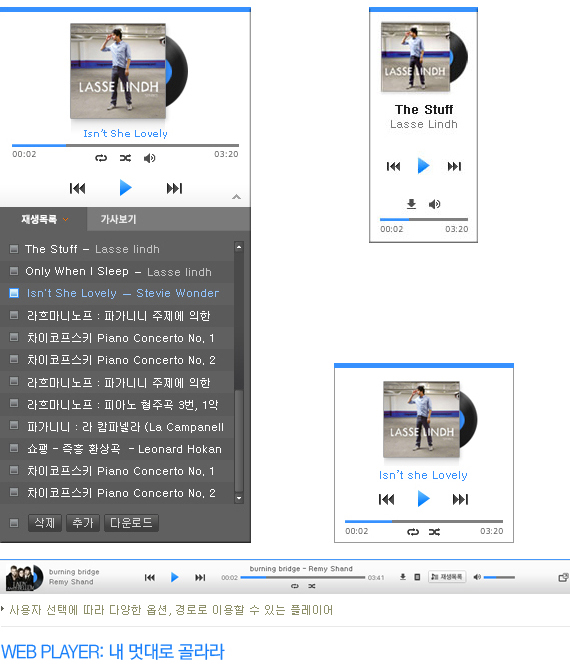The height and width of the screenshot is (666, 570).
Task: Click the playlist scrollbar down arrow
Action: tap(239, 498)
